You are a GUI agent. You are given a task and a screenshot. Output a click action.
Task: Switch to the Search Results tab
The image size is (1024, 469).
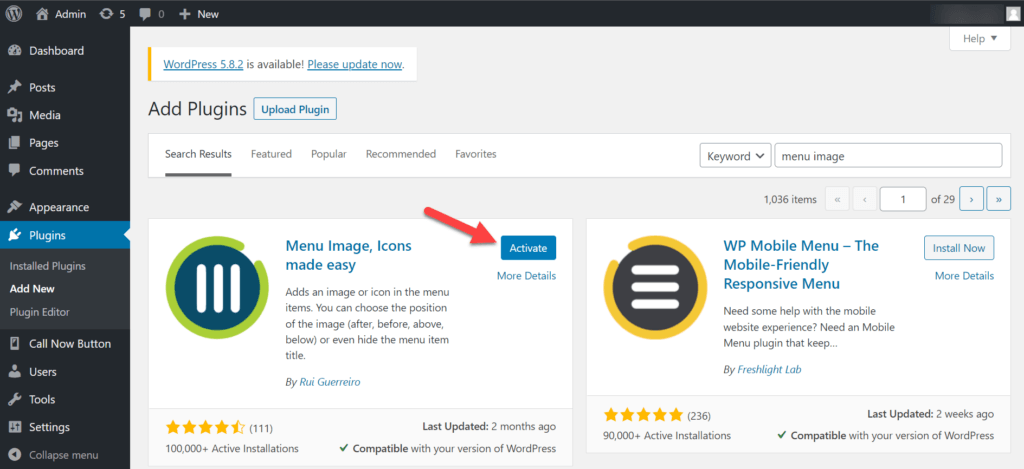coord(198,155)
